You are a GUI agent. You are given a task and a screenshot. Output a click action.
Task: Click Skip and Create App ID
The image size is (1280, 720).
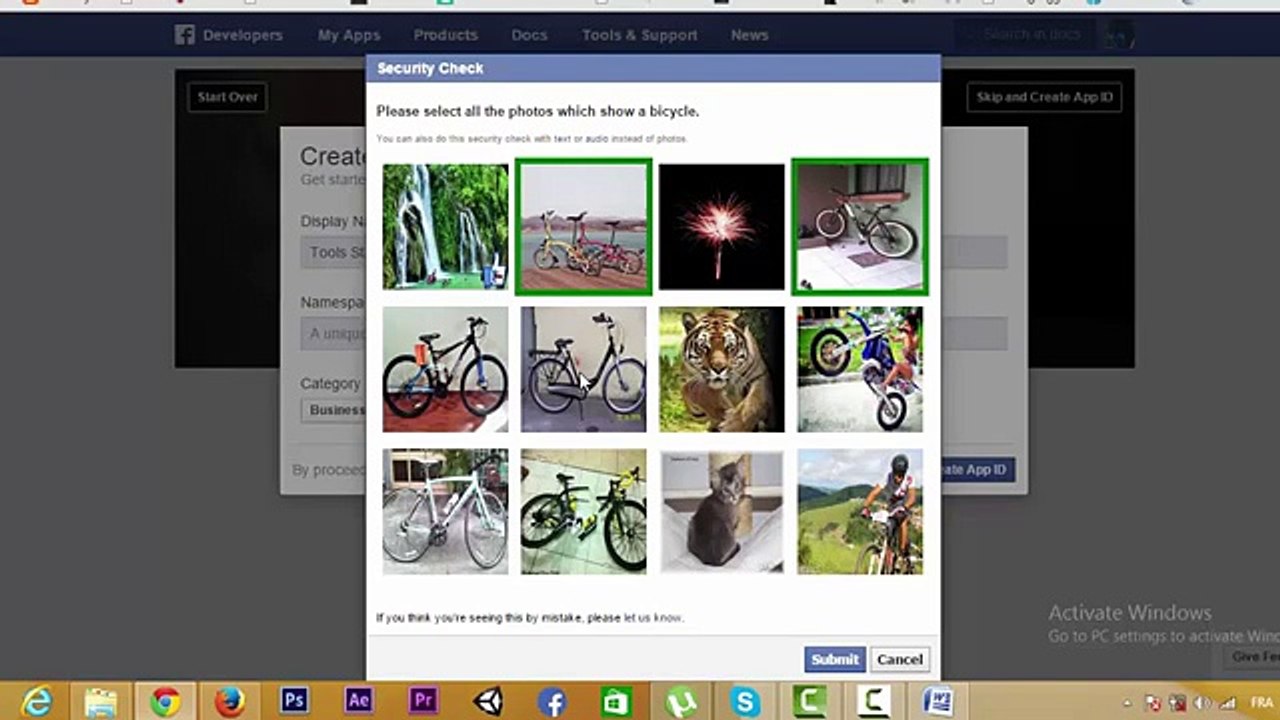1044,97
